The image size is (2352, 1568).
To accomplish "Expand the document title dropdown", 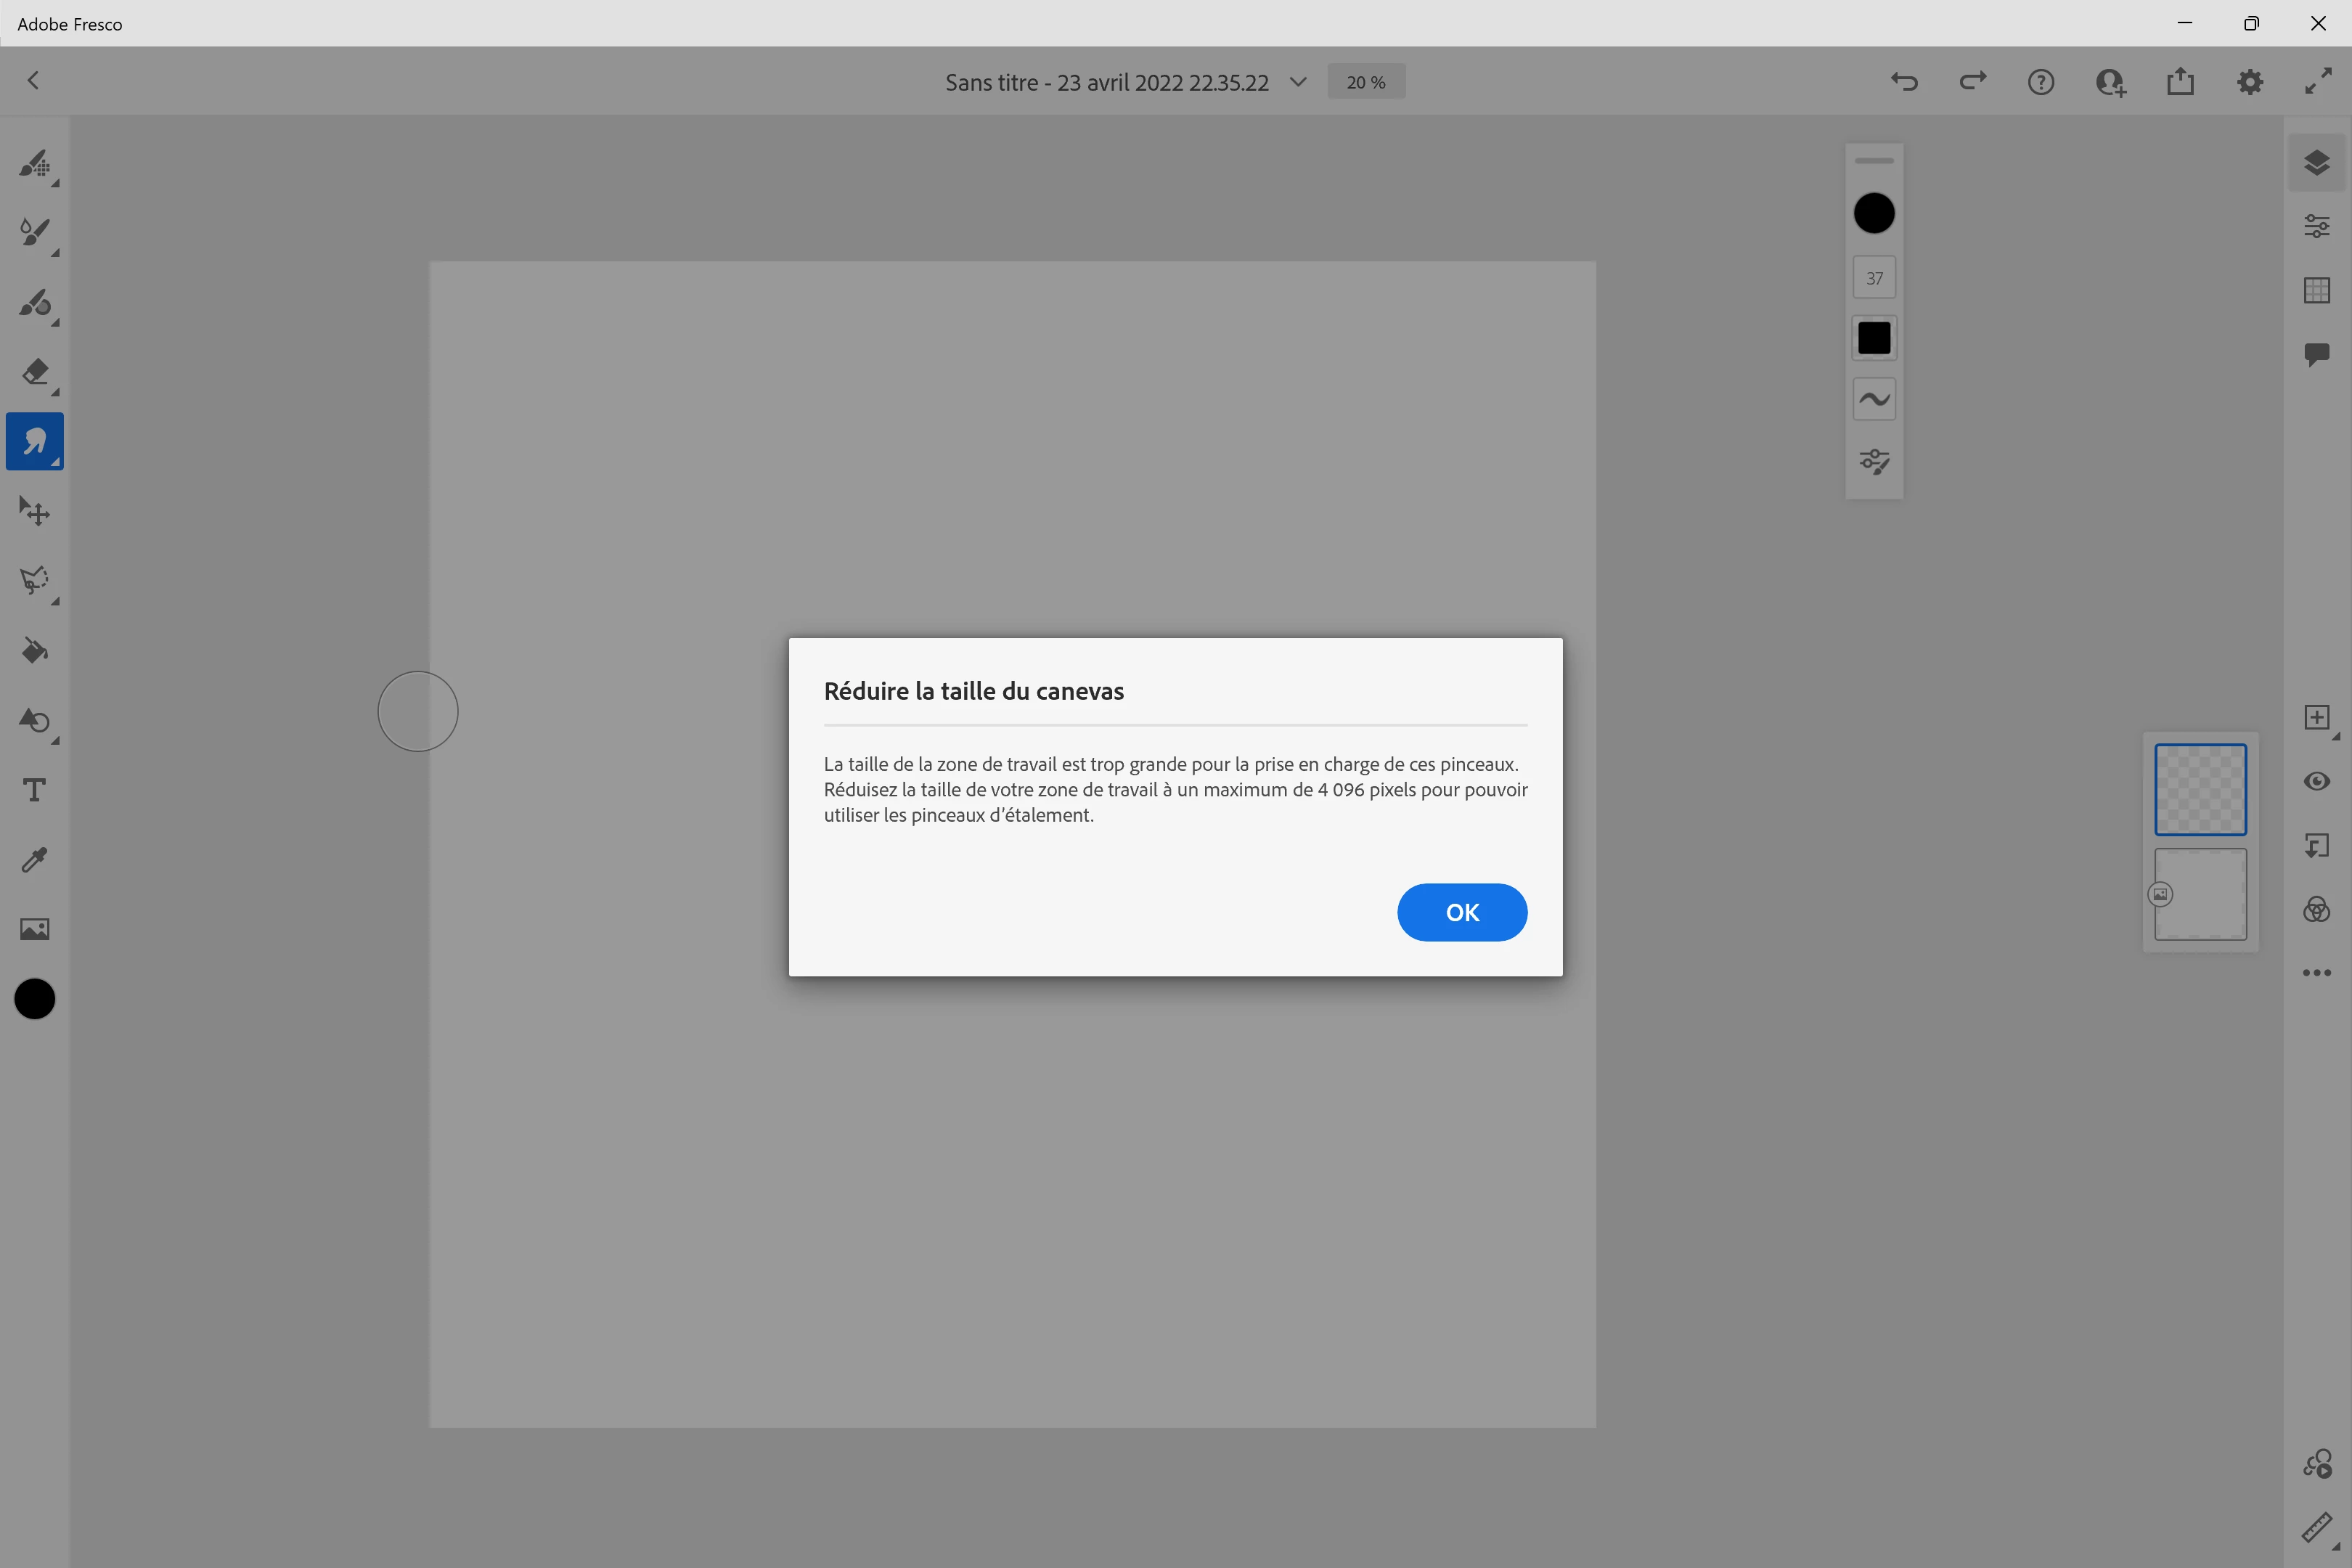I will tap(1298, 82).
